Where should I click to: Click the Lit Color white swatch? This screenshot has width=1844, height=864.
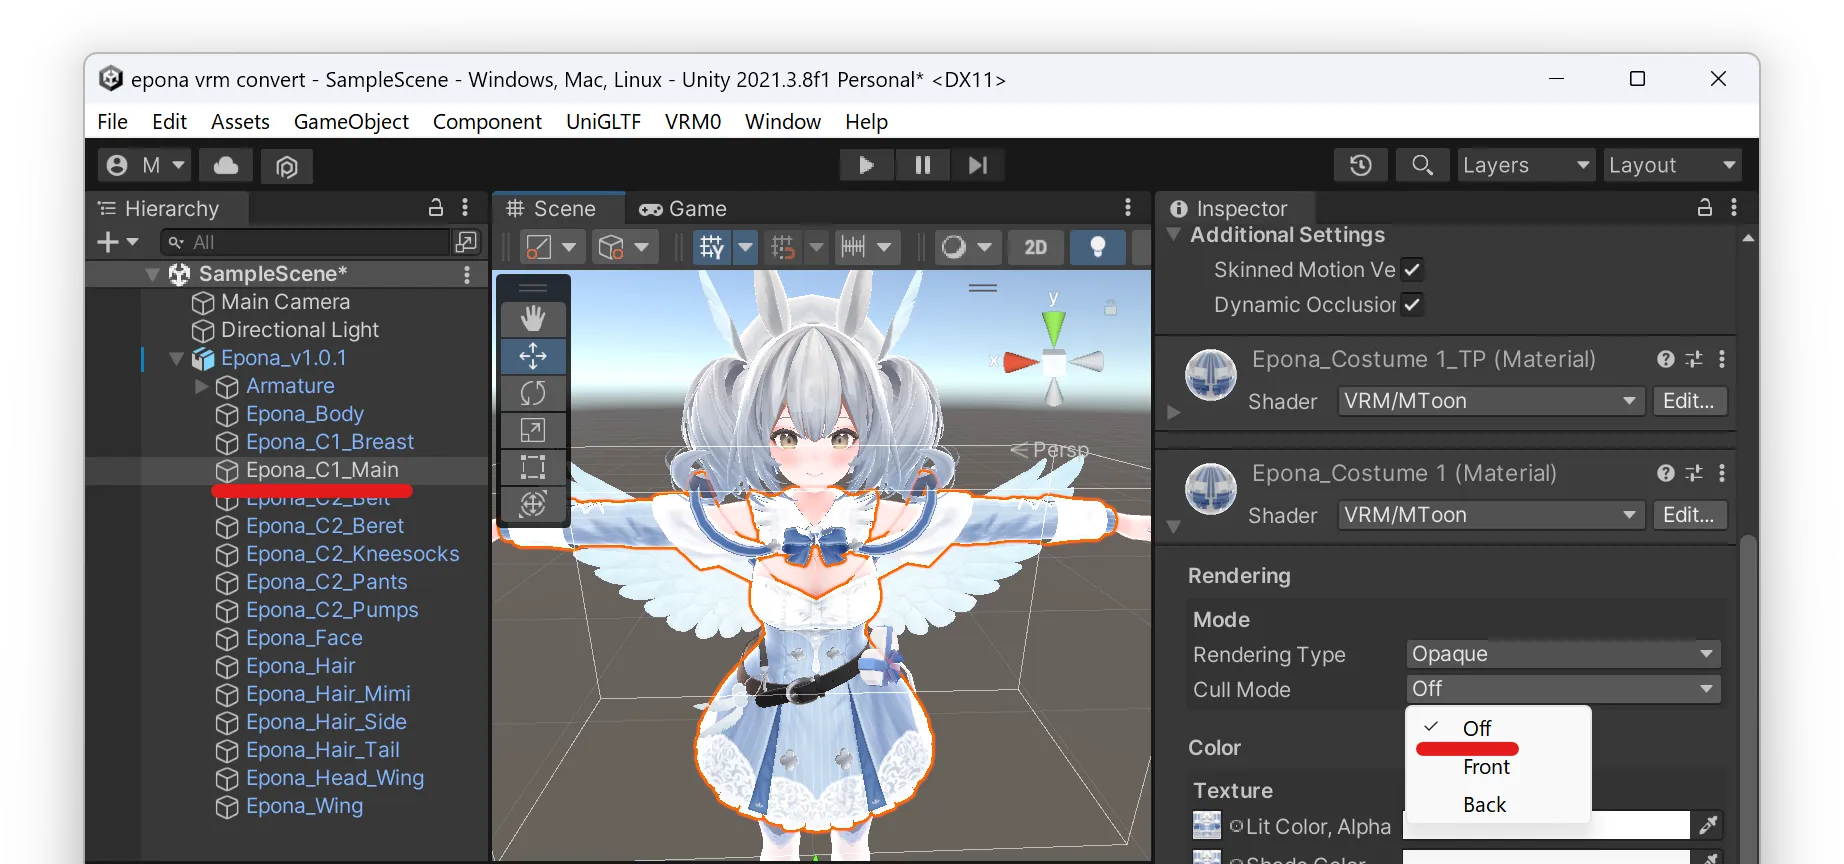(1546, 826)
